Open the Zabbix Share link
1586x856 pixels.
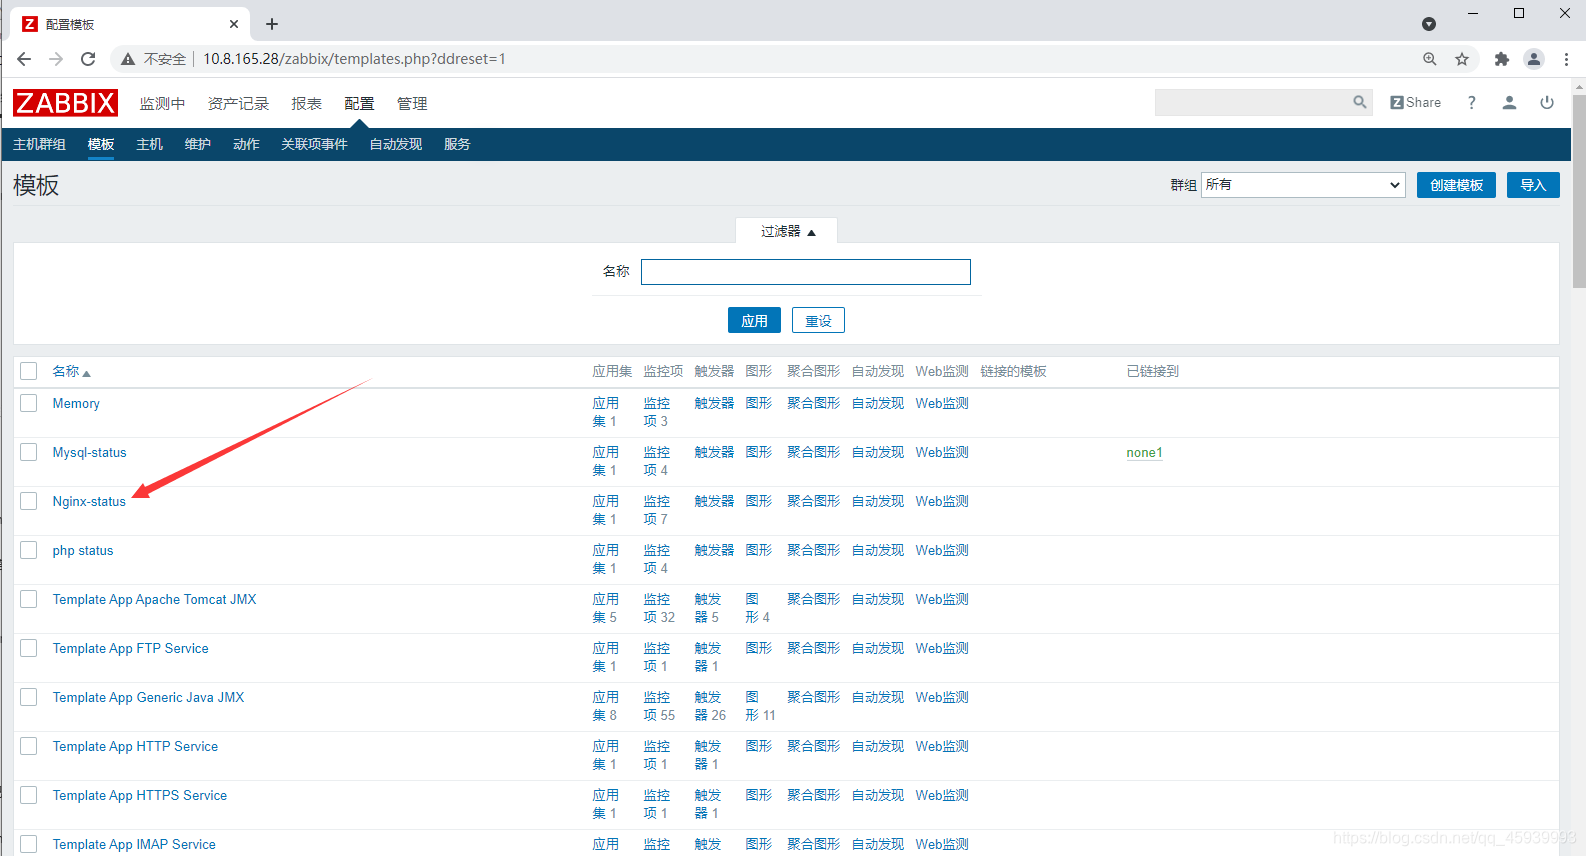[1415, 102]
